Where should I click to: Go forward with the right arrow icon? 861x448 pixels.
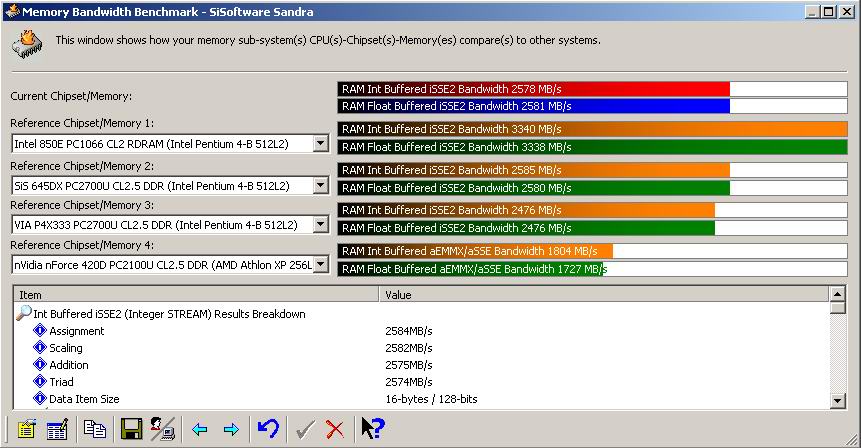pyautogui.click(x=232, y=429)
